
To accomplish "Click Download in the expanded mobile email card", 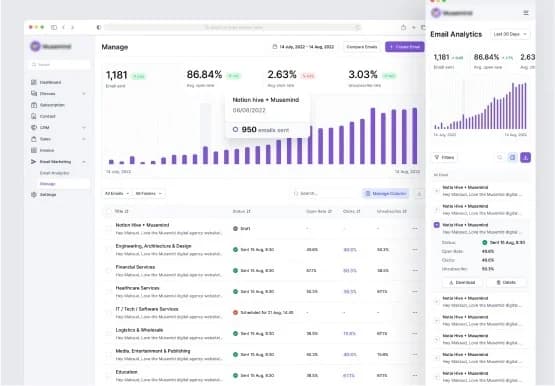I will 462,282.
